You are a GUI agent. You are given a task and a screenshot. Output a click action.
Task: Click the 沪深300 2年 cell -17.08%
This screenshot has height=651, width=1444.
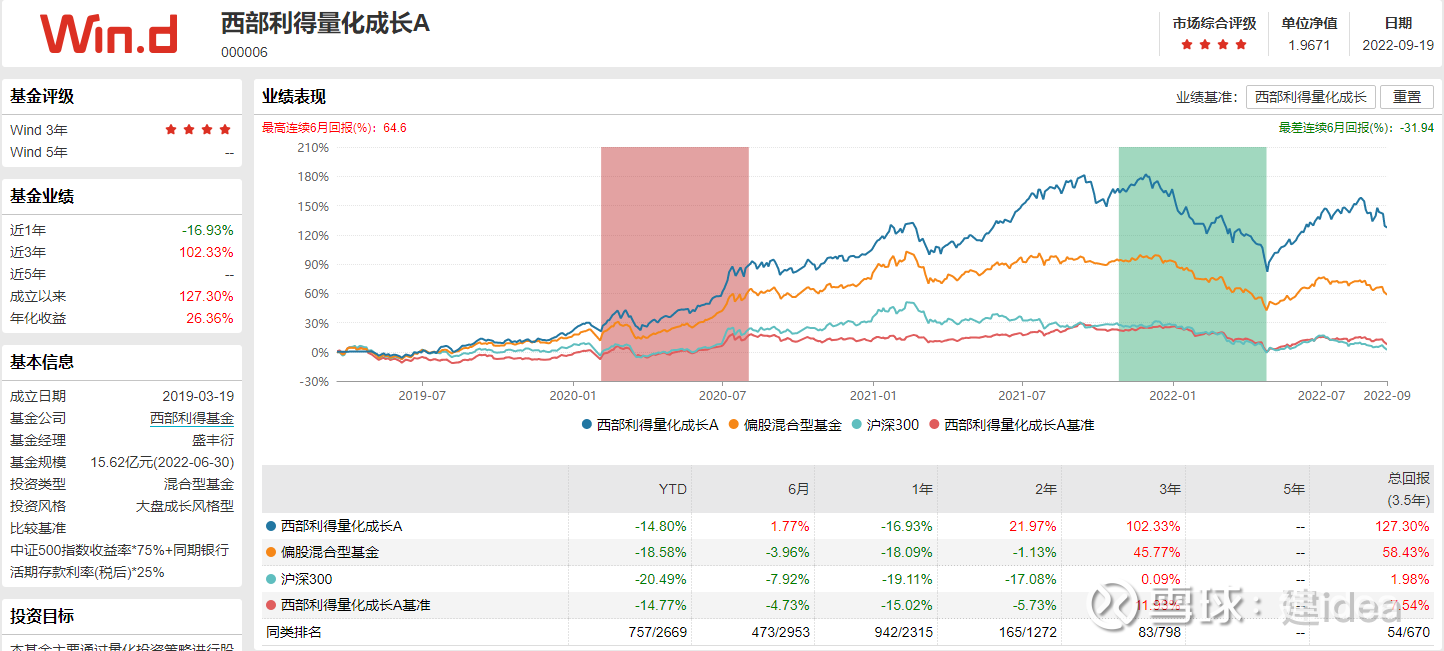point(1032,579)
